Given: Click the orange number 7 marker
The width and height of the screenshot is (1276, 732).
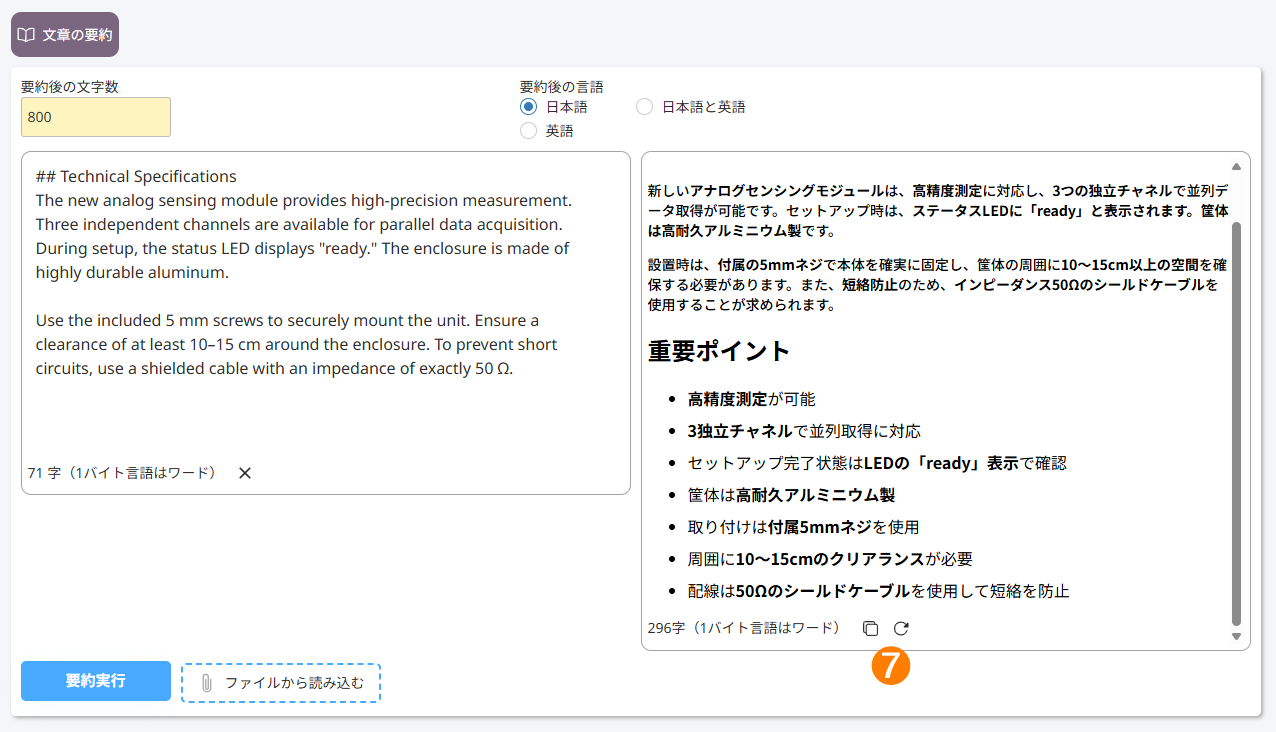Looking at the screenshot, I should (891, 666).
